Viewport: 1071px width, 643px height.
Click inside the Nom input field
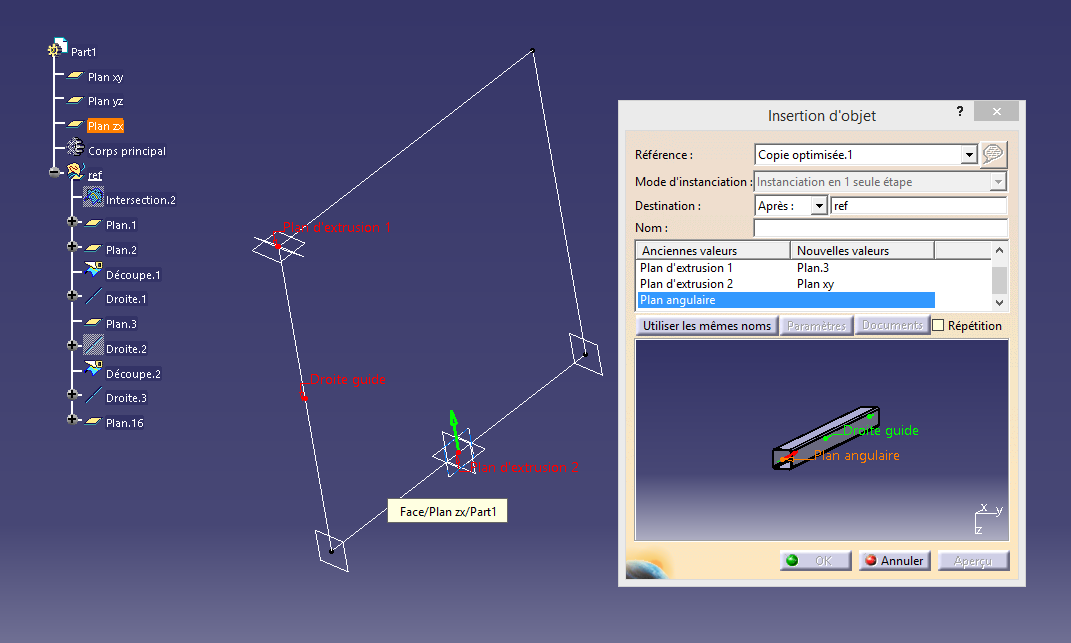pyautogui.click(x=880, y=227)
